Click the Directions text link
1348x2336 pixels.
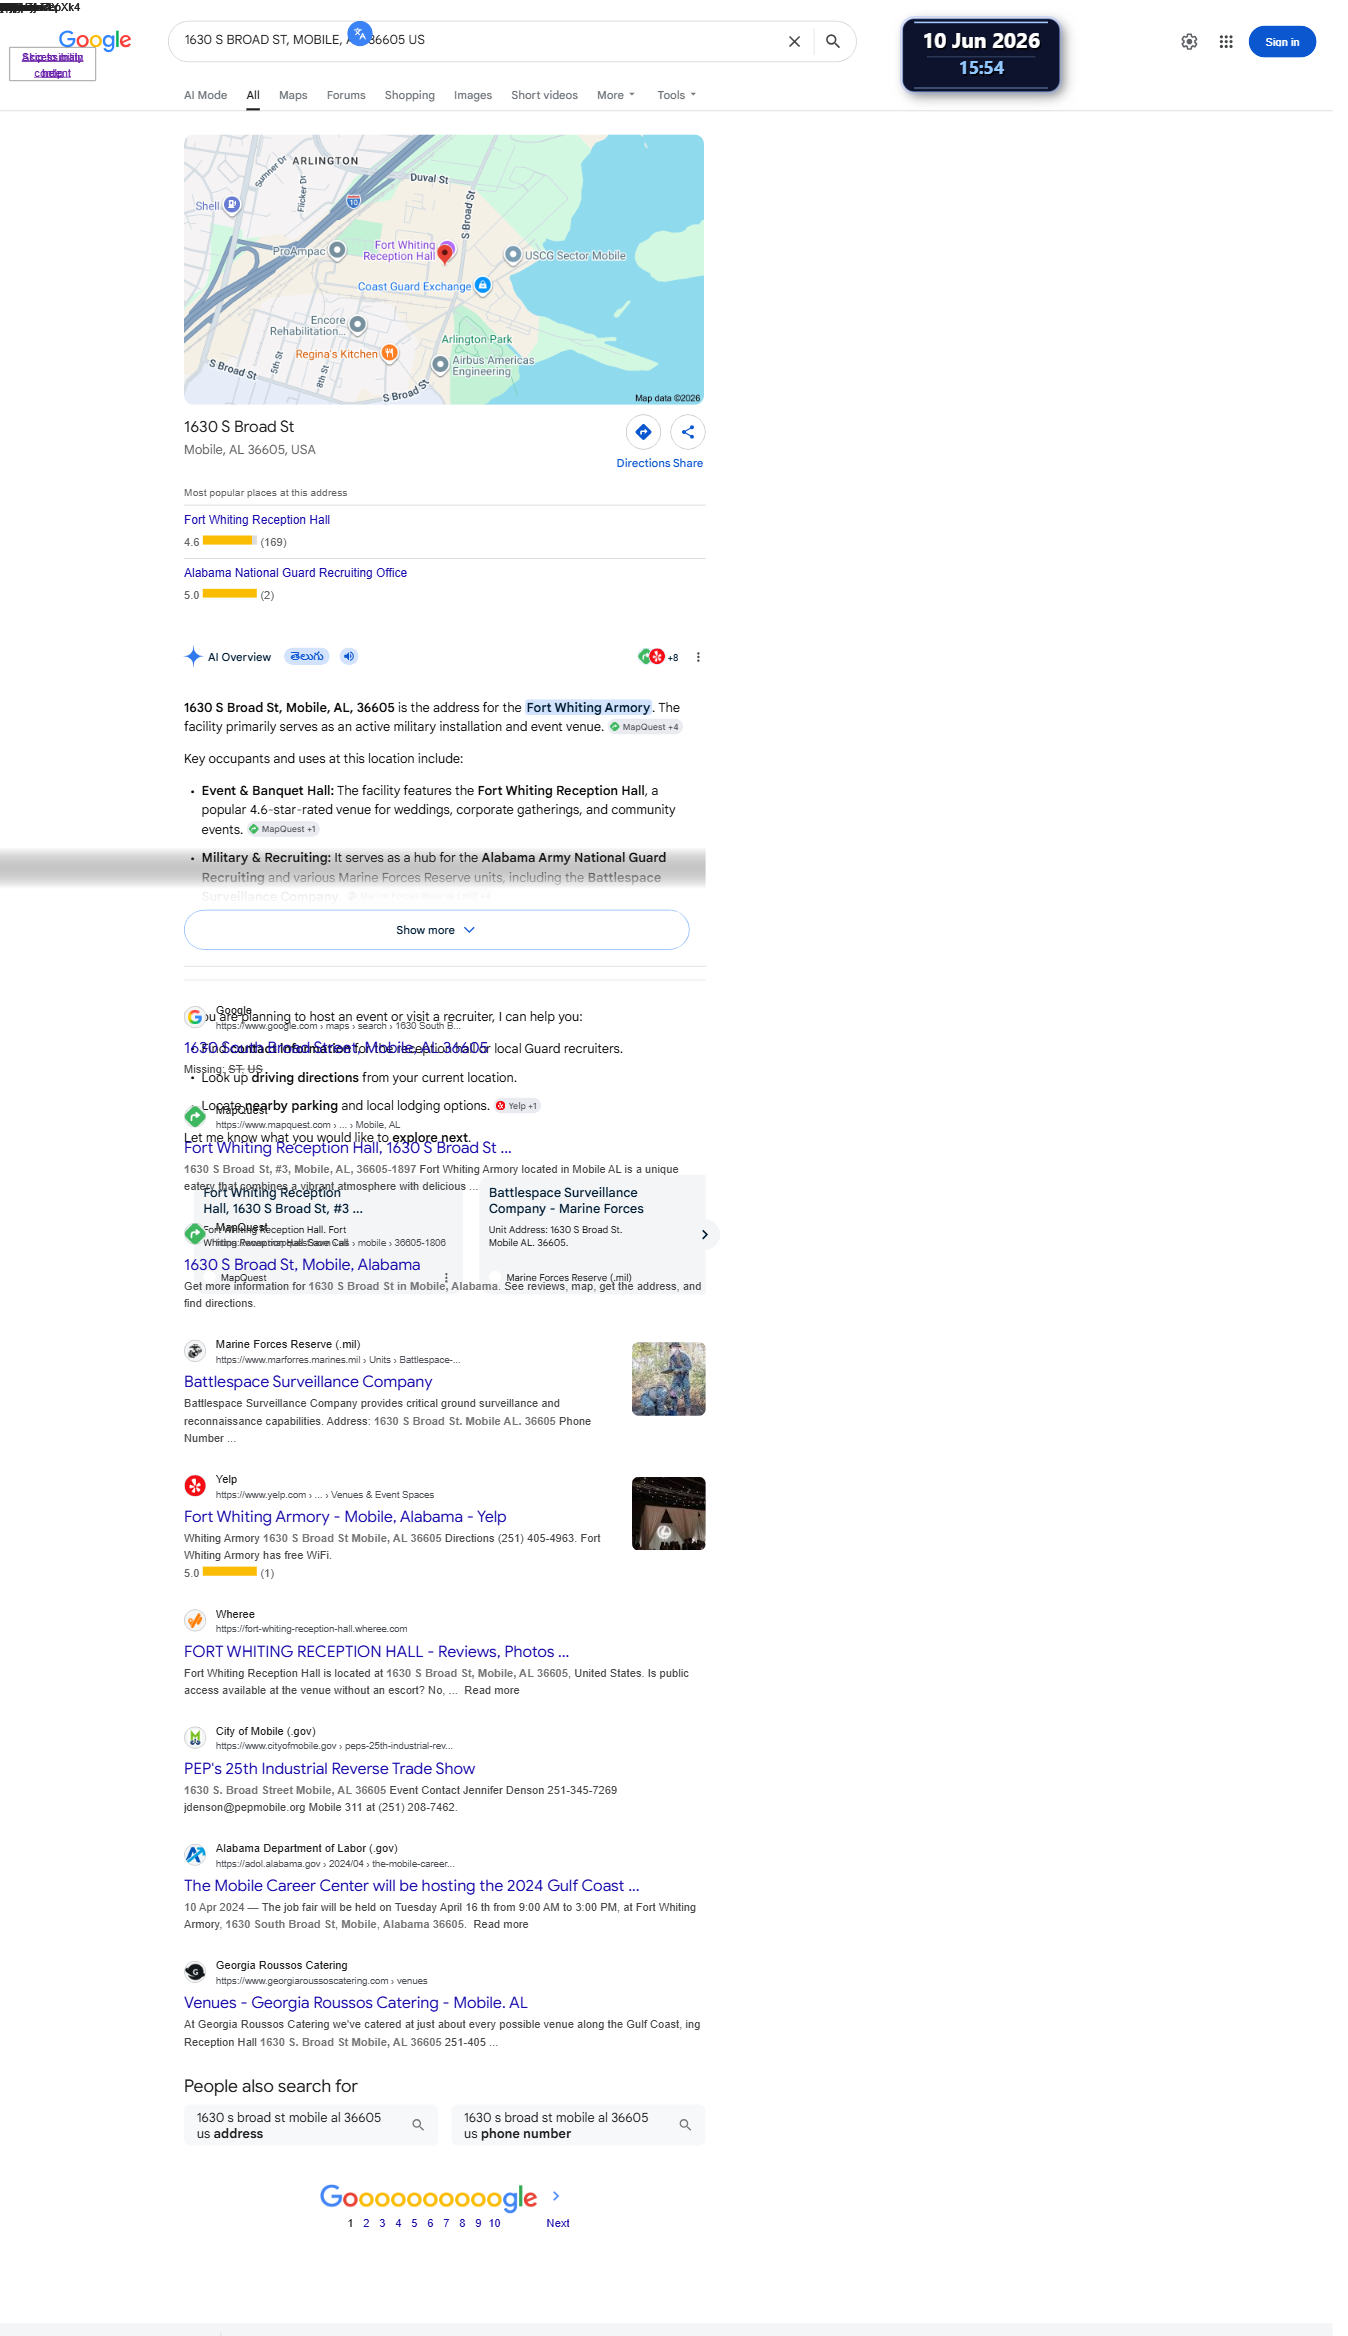click(643, 463)
